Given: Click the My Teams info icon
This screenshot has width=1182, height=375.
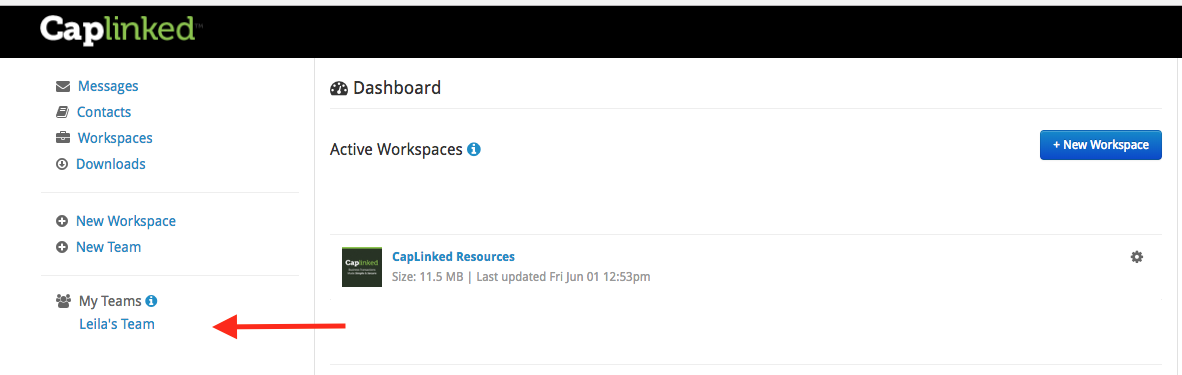Looking at the screenshot, I should point(152,301).
